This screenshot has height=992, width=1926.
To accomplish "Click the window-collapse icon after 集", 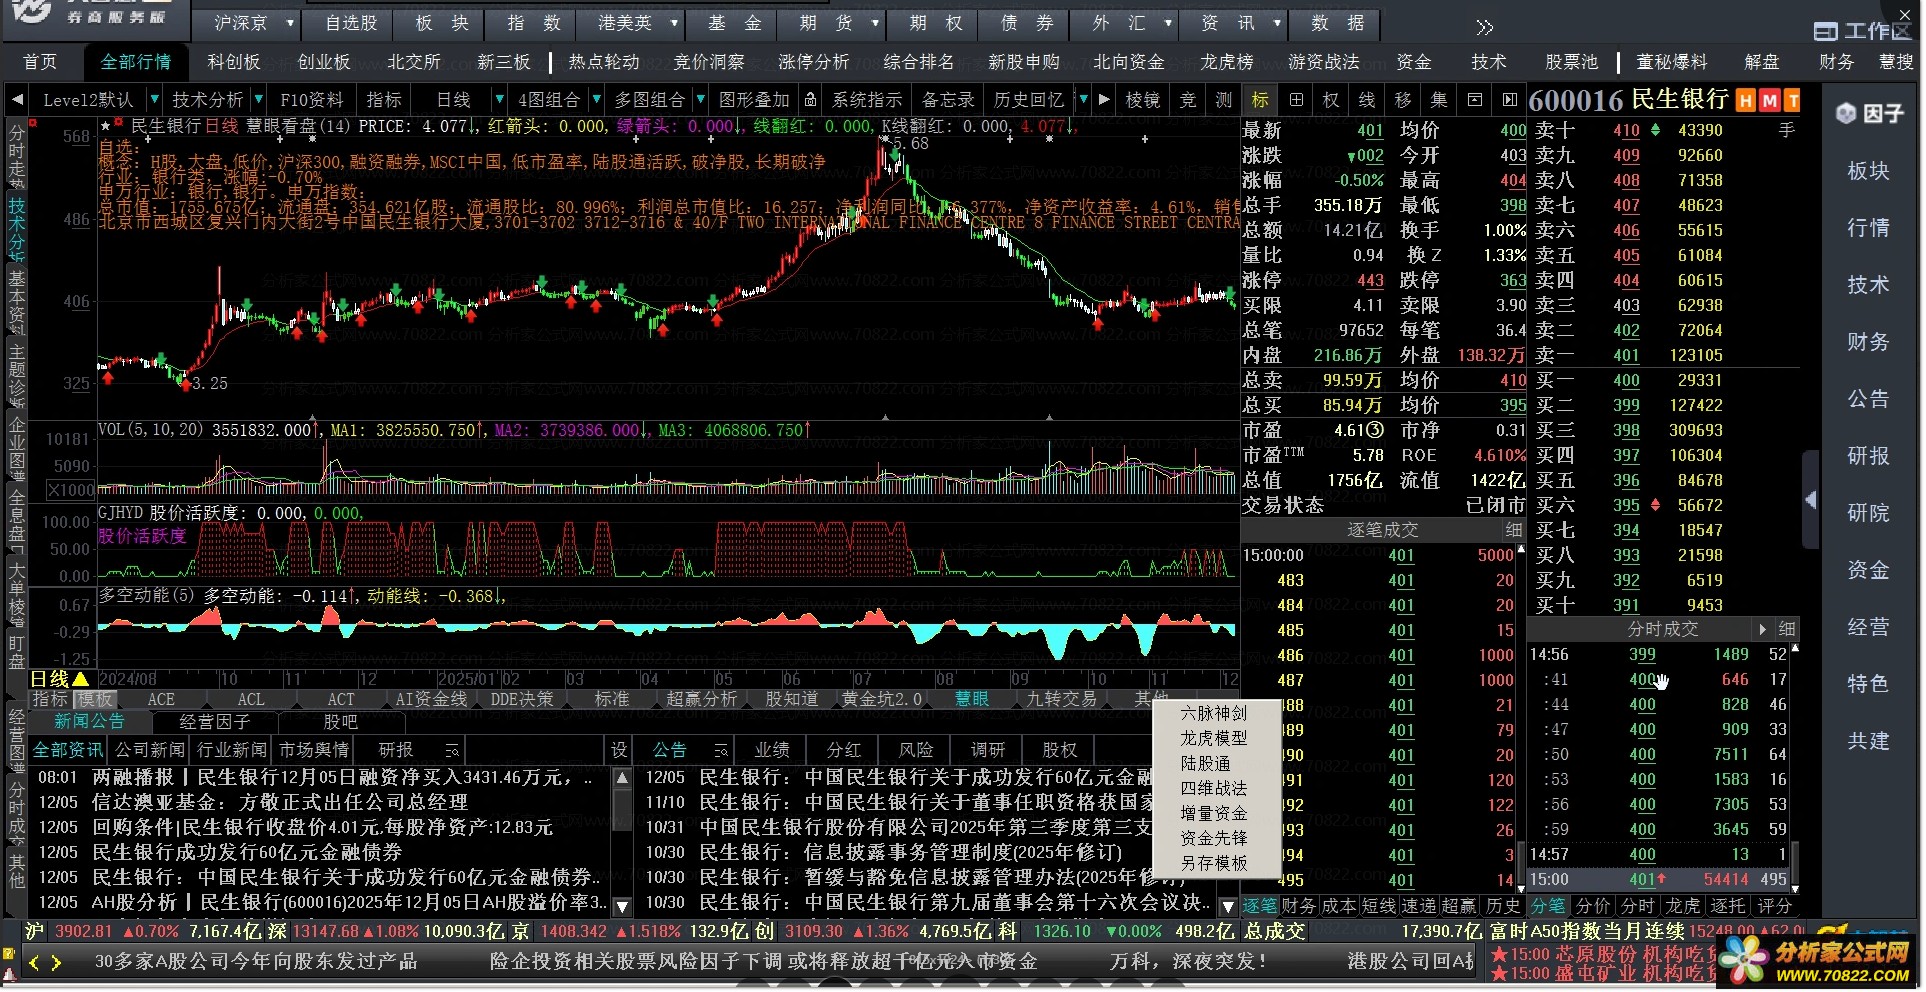I will (x=1475, y=100).
